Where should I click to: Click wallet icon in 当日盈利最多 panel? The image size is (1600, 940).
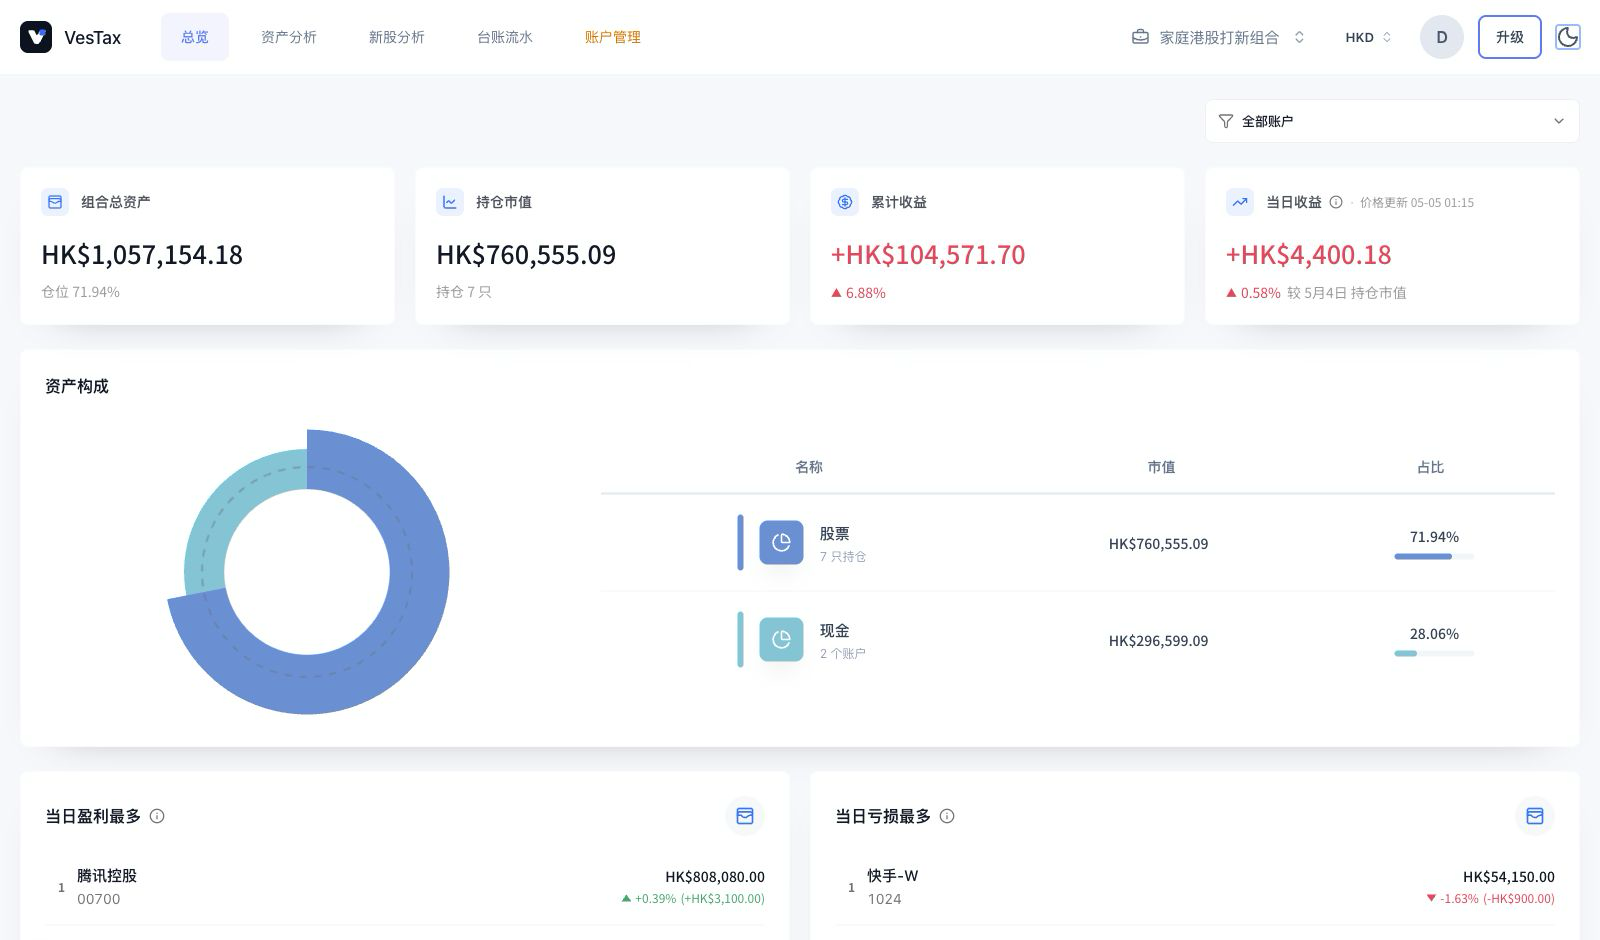tap(745, 816)
